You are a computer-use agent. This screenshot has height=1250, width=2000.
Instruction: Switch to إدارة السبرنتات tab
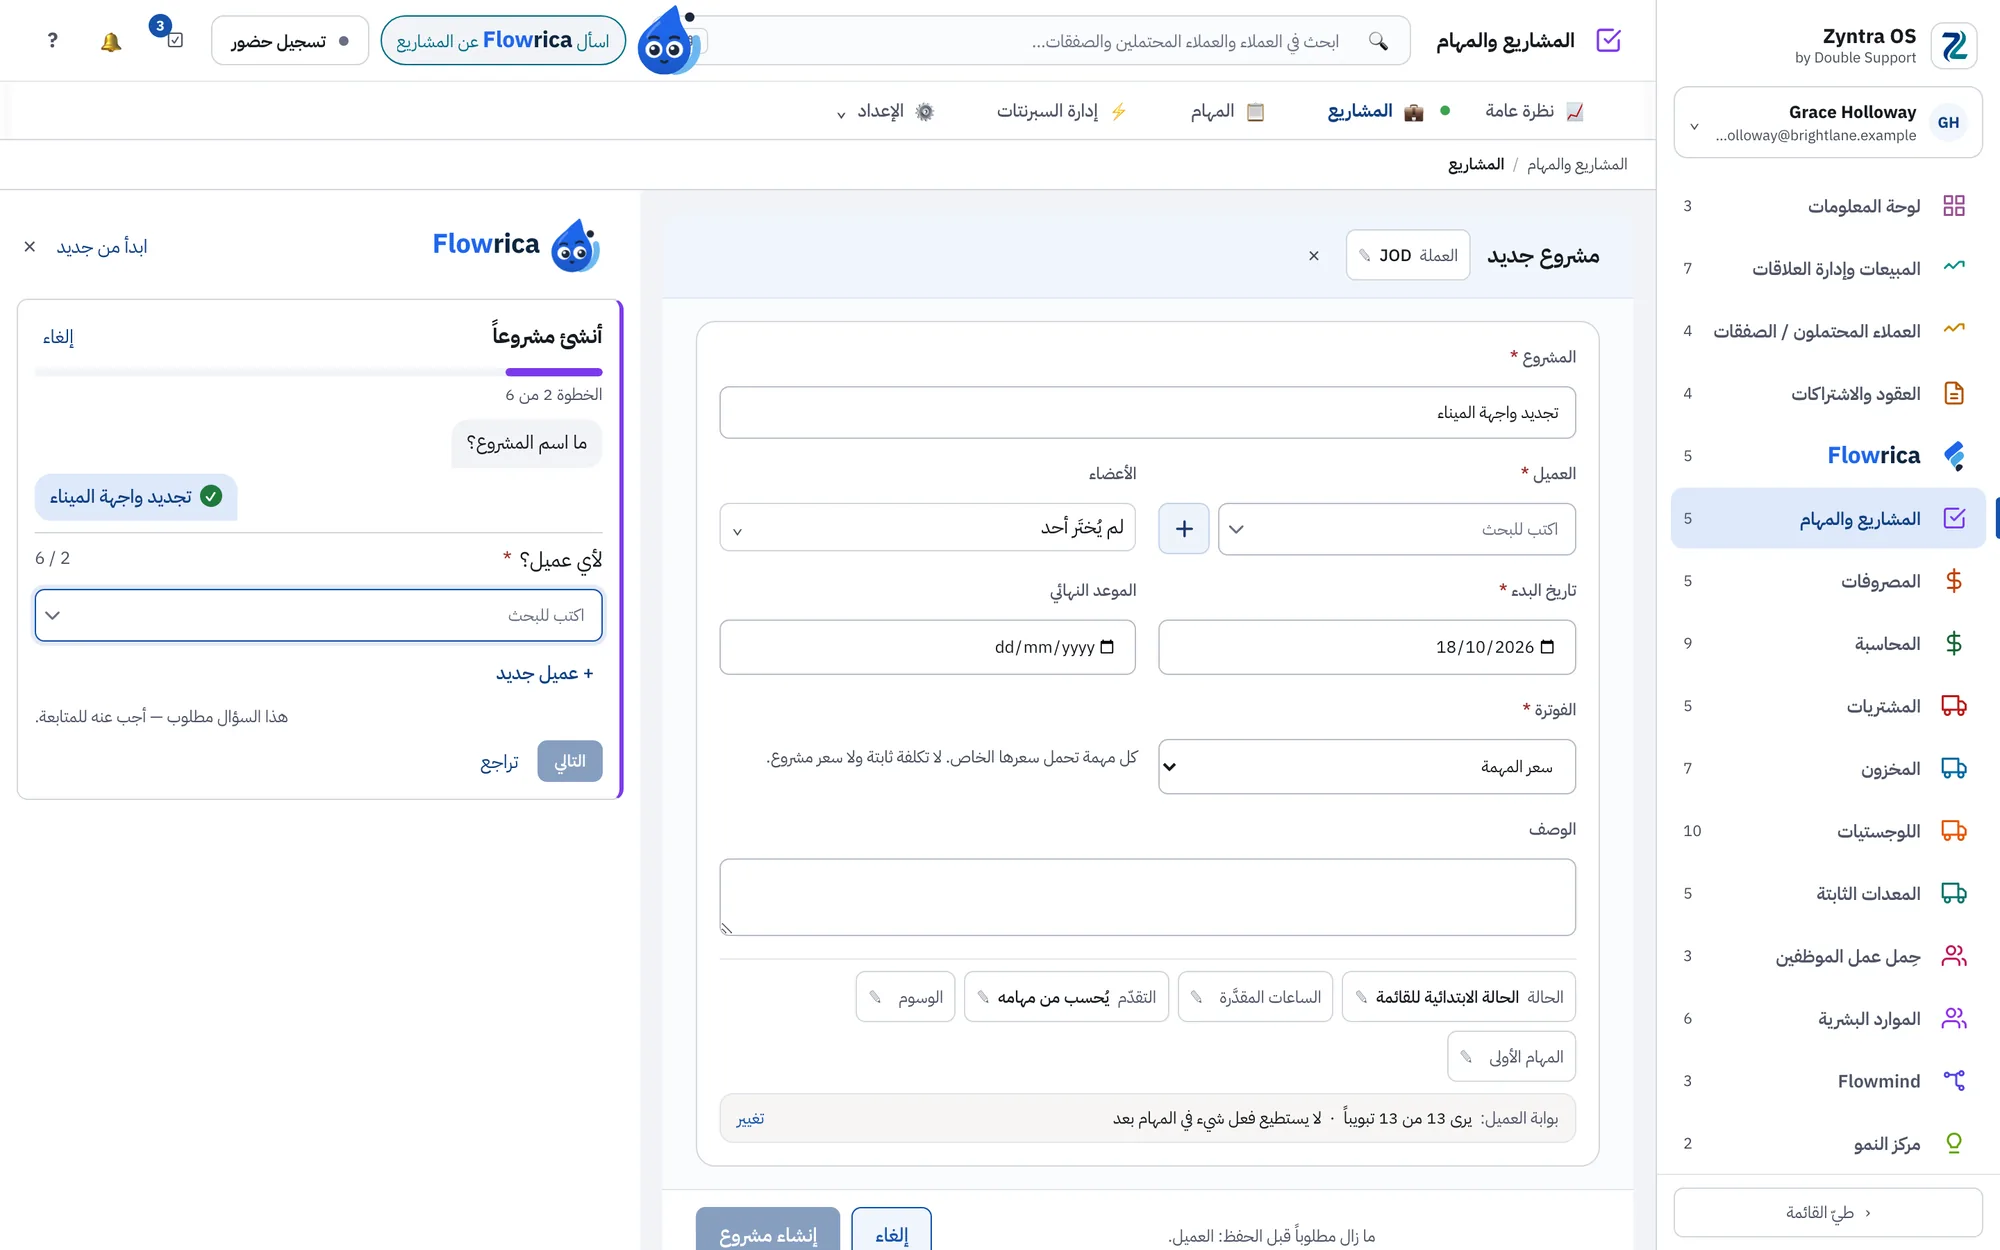[x=1062, y=111]
